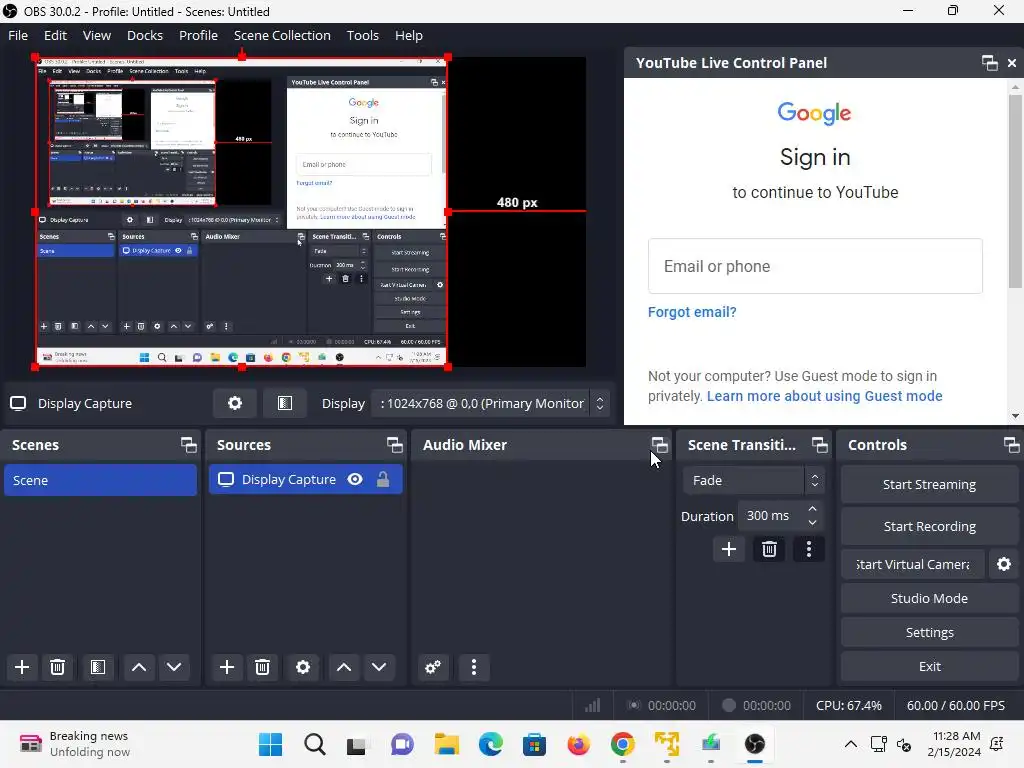Remove selected scene with trash icon

pos(57,667)
